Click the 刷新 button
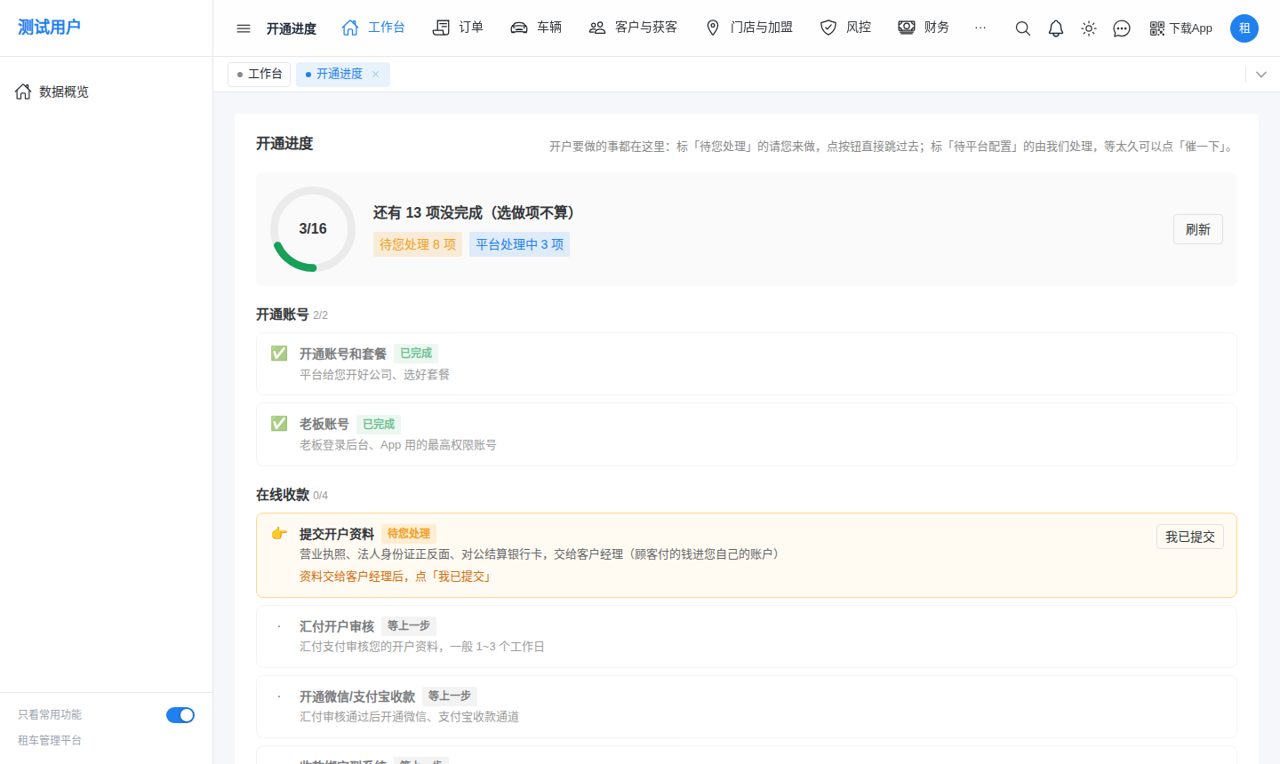This screenshot has width=1280, height=764. click(1198, 229)
